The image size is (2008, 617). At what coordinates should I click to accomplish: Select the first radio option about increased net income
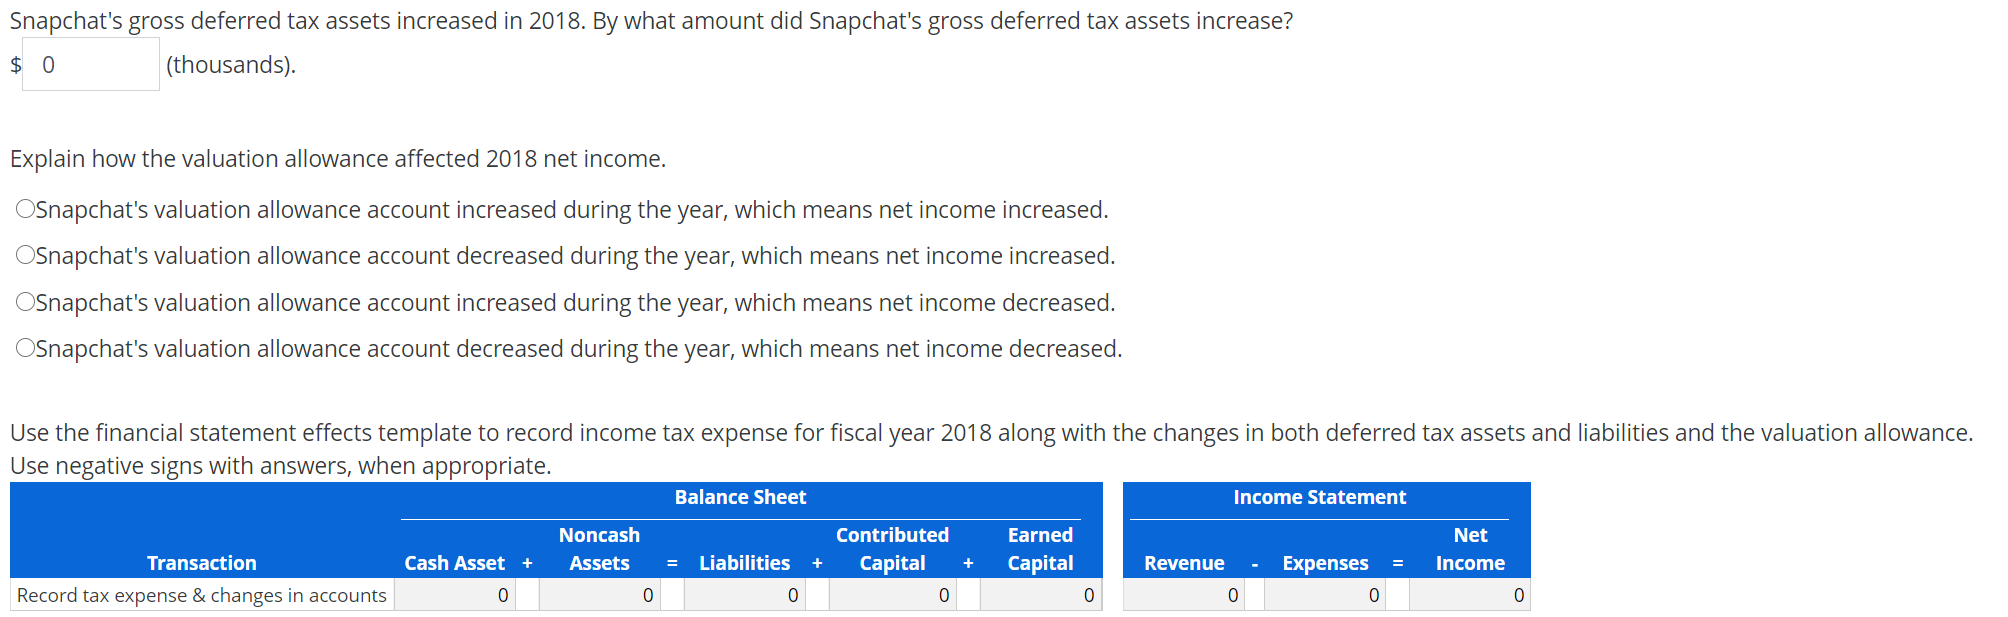point(24,208)
